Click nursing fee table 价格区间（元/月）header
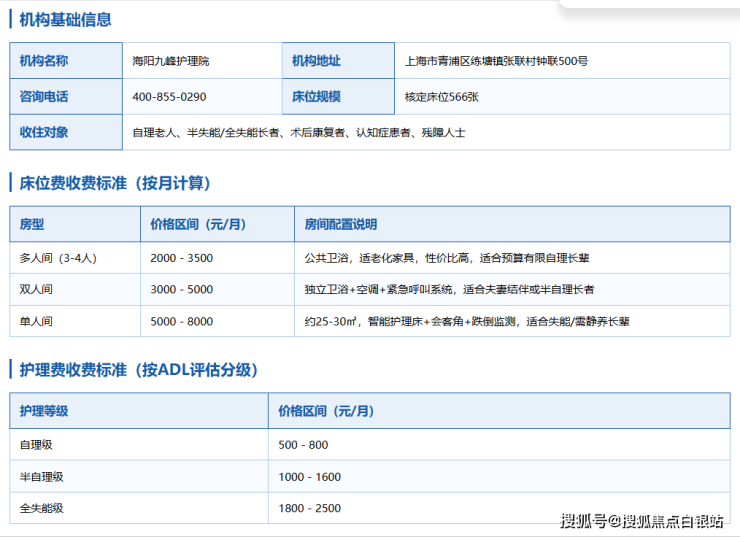The height and width of the screenshot is (537, 740). point(499,411)
